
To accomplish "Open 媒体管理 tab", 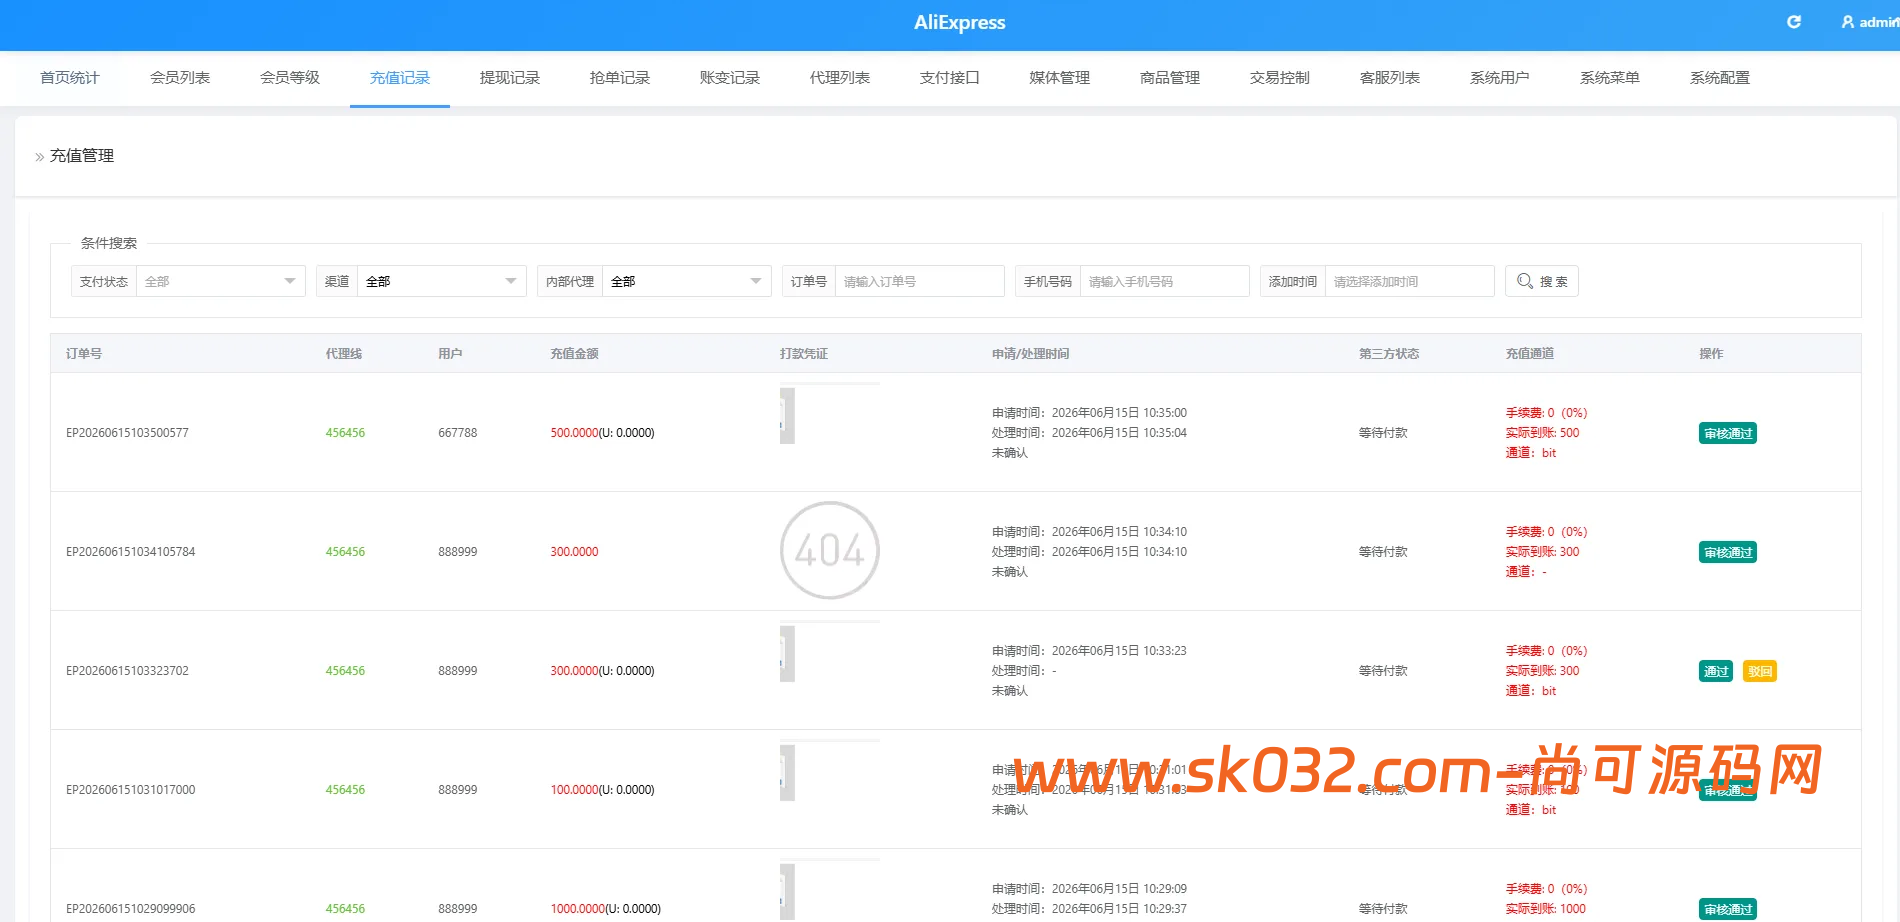I will [x=1060, y=78].
